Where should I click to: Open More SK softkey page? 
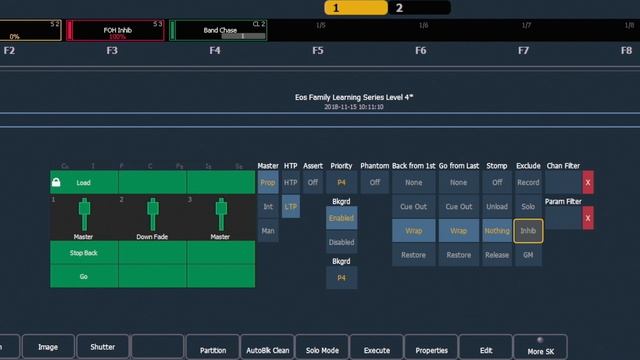pos(540,348)
